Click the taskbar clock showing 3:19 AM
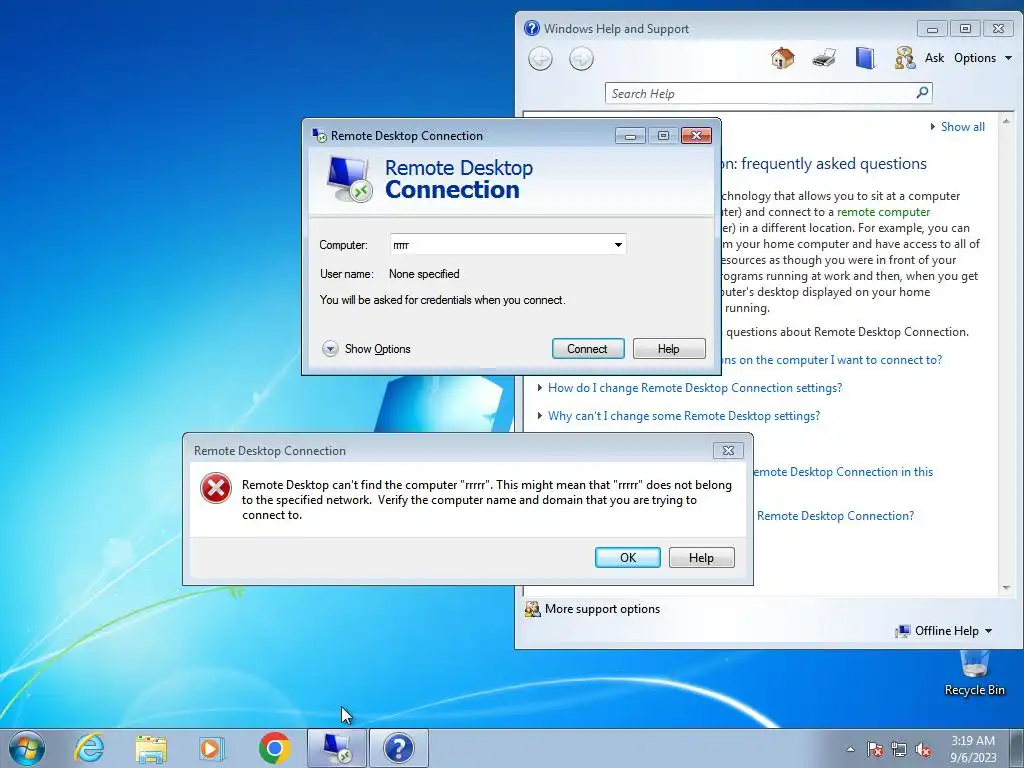Screen dimensions: 1024x768 [973, 749]
